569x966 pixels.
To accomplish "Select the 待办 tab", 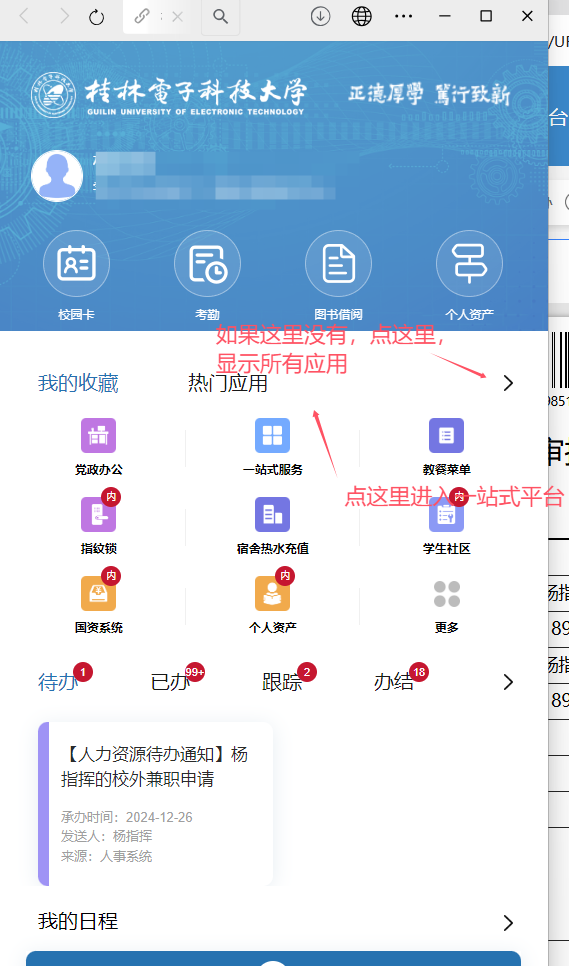I will (58, 682).
